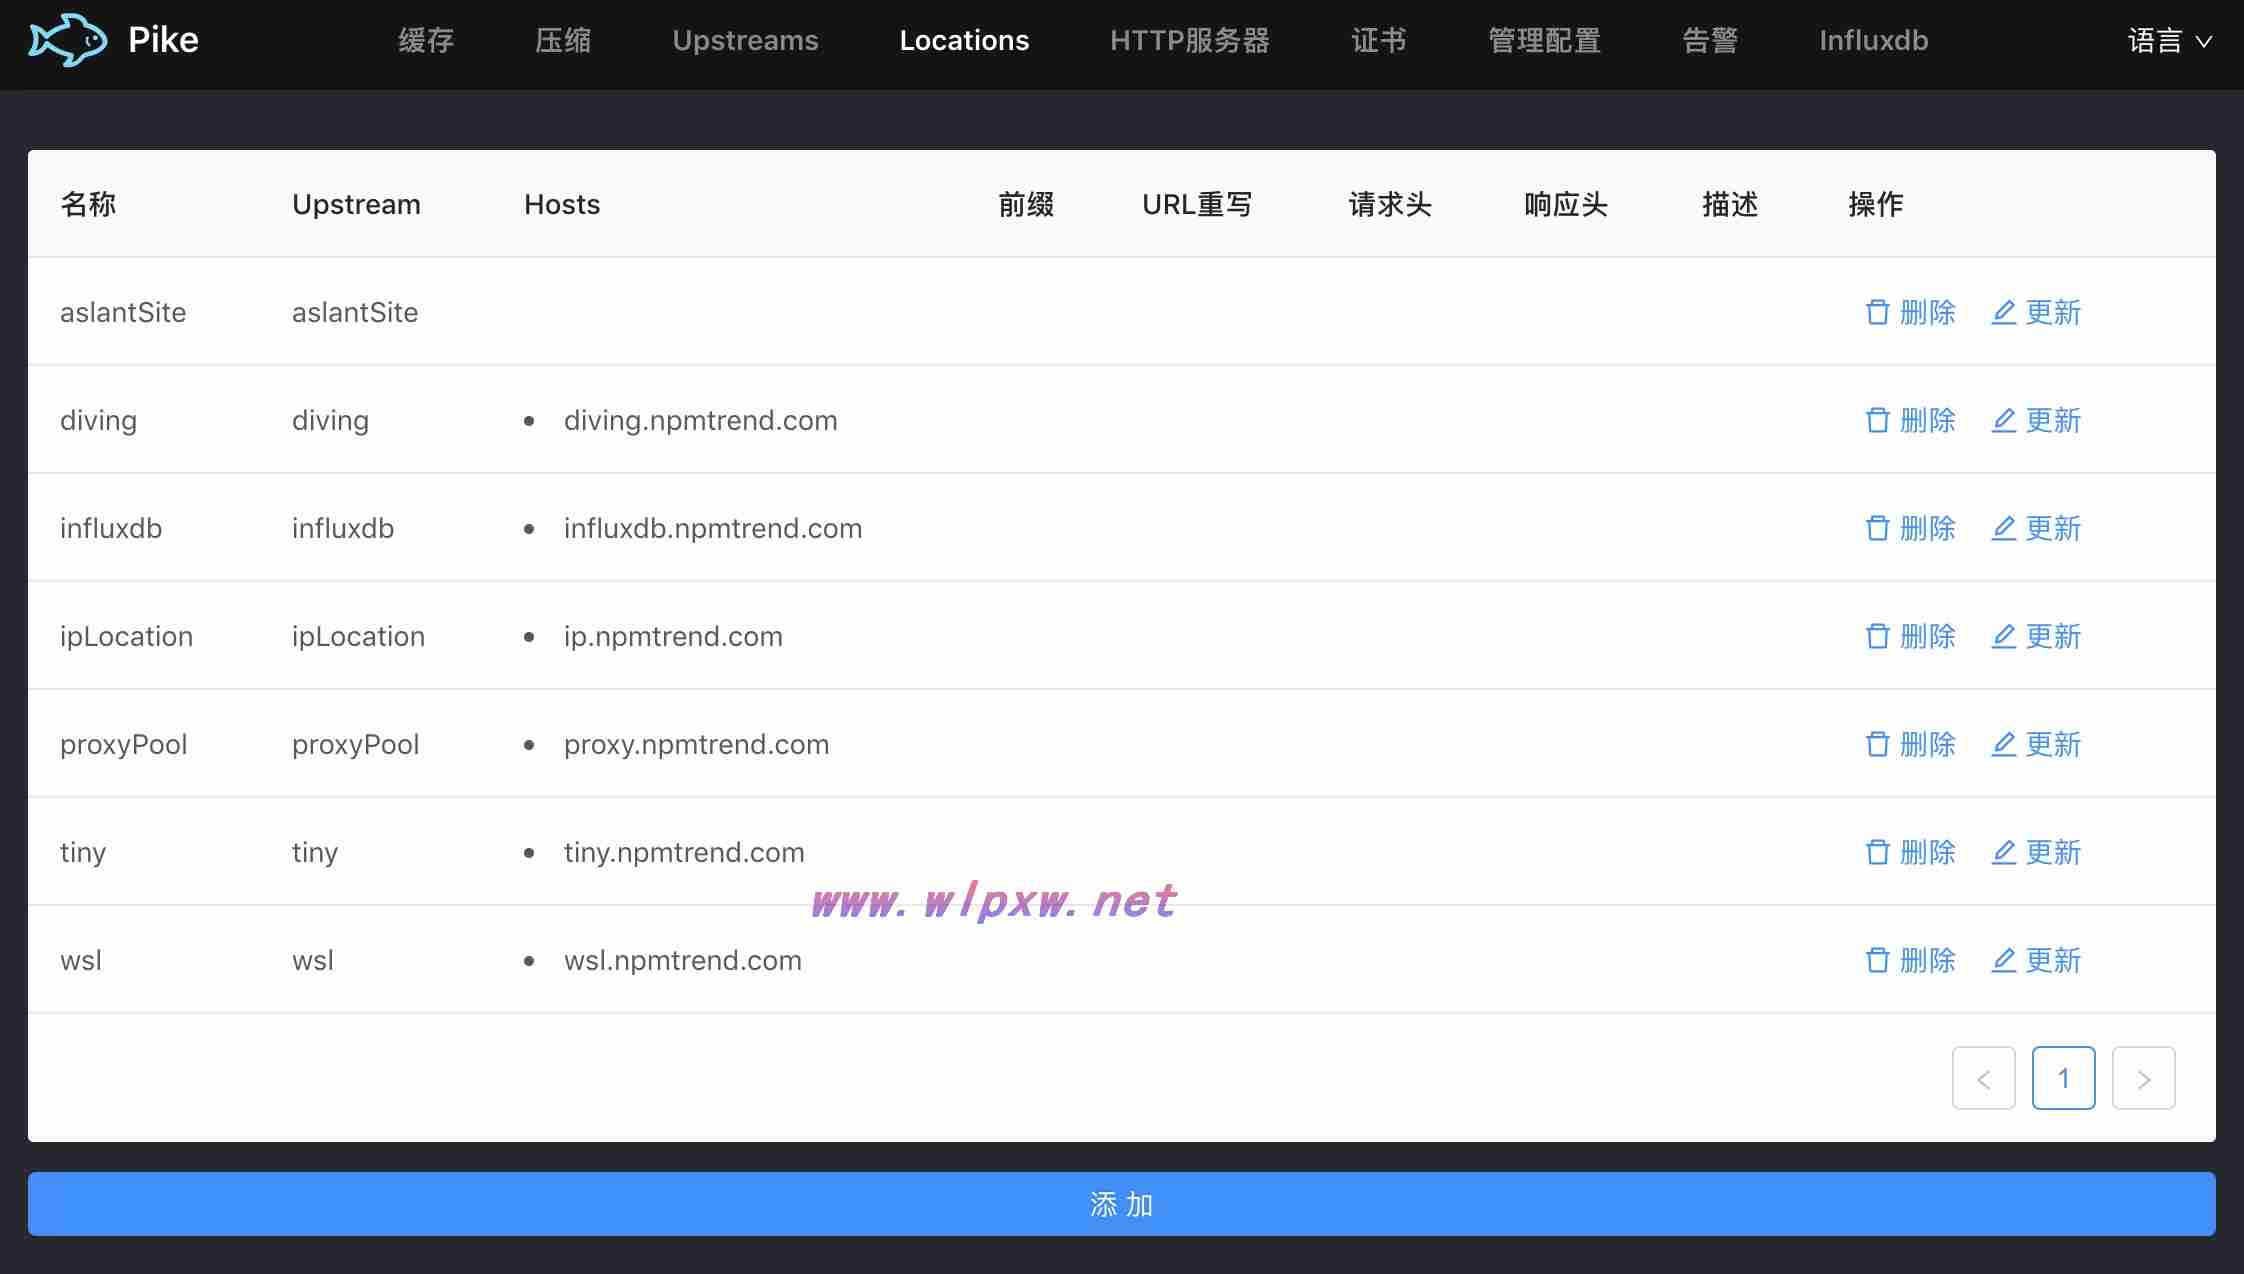This screenshot has width=2244, height=1274.
Task: Click the Pike fish logo
Action: pos(67,40)
